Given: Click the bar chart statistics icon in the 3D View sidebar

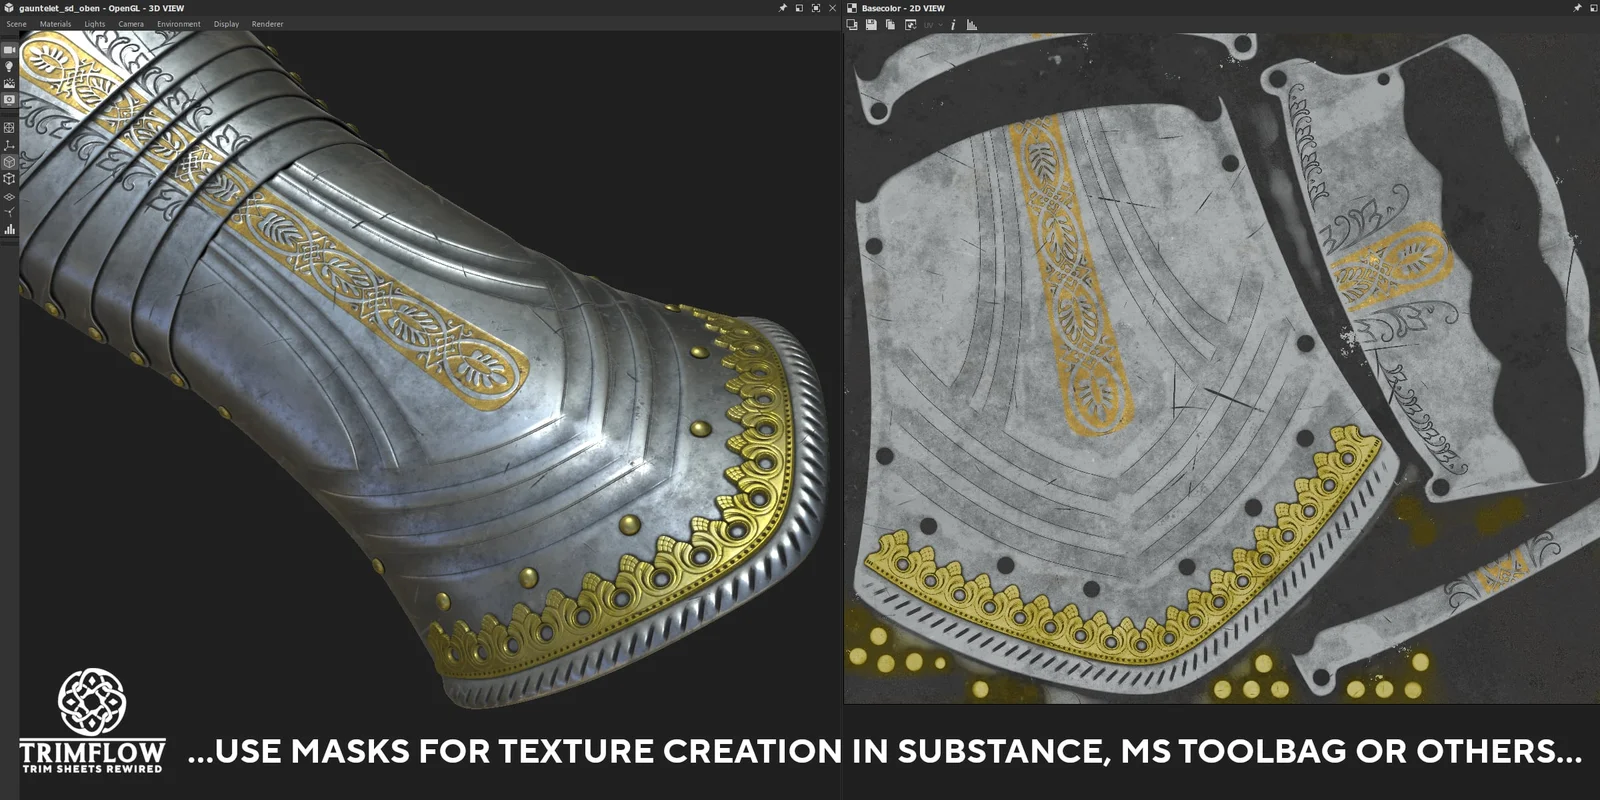Looking at the screenshot, I should 9,229.
